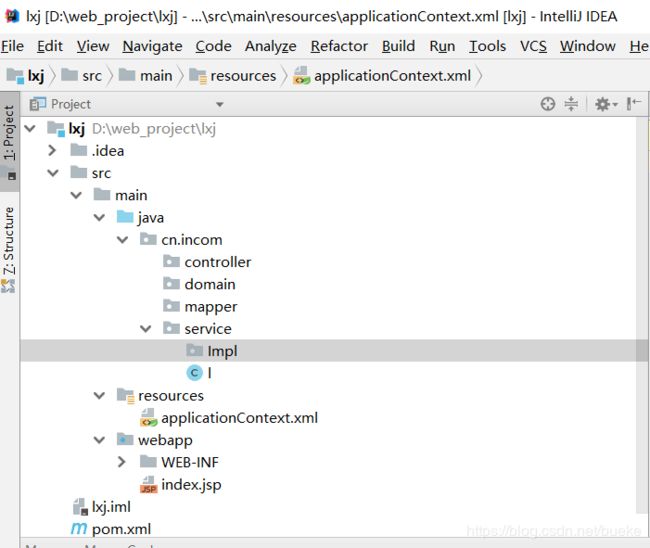Open the File menu

click(12, 46)
